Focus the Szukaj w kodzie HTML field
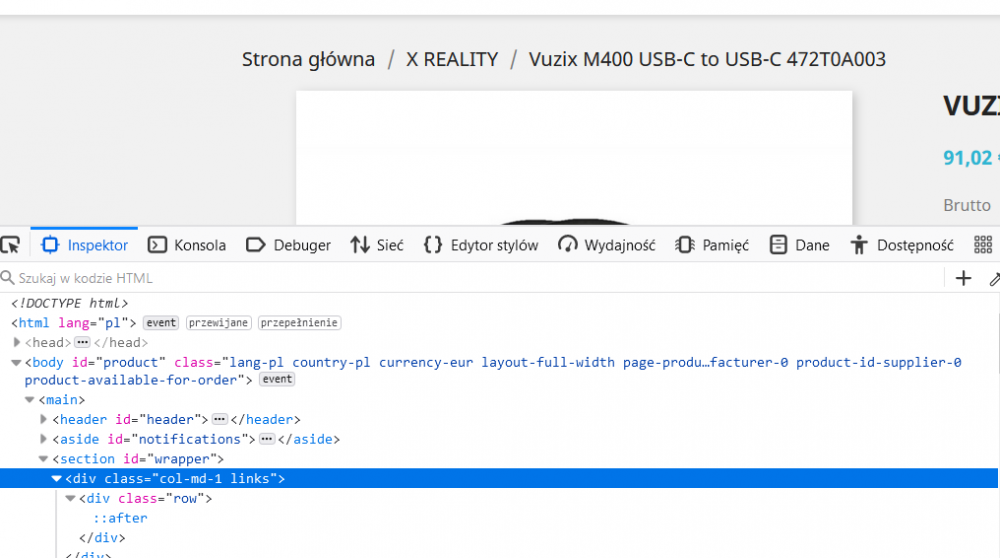 472,278
